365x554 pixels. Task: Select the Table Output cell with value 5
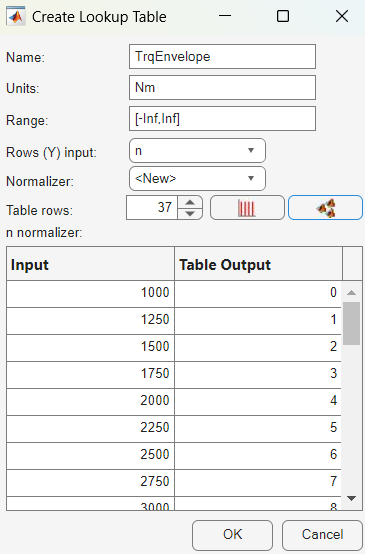click(x=258, y=428)
